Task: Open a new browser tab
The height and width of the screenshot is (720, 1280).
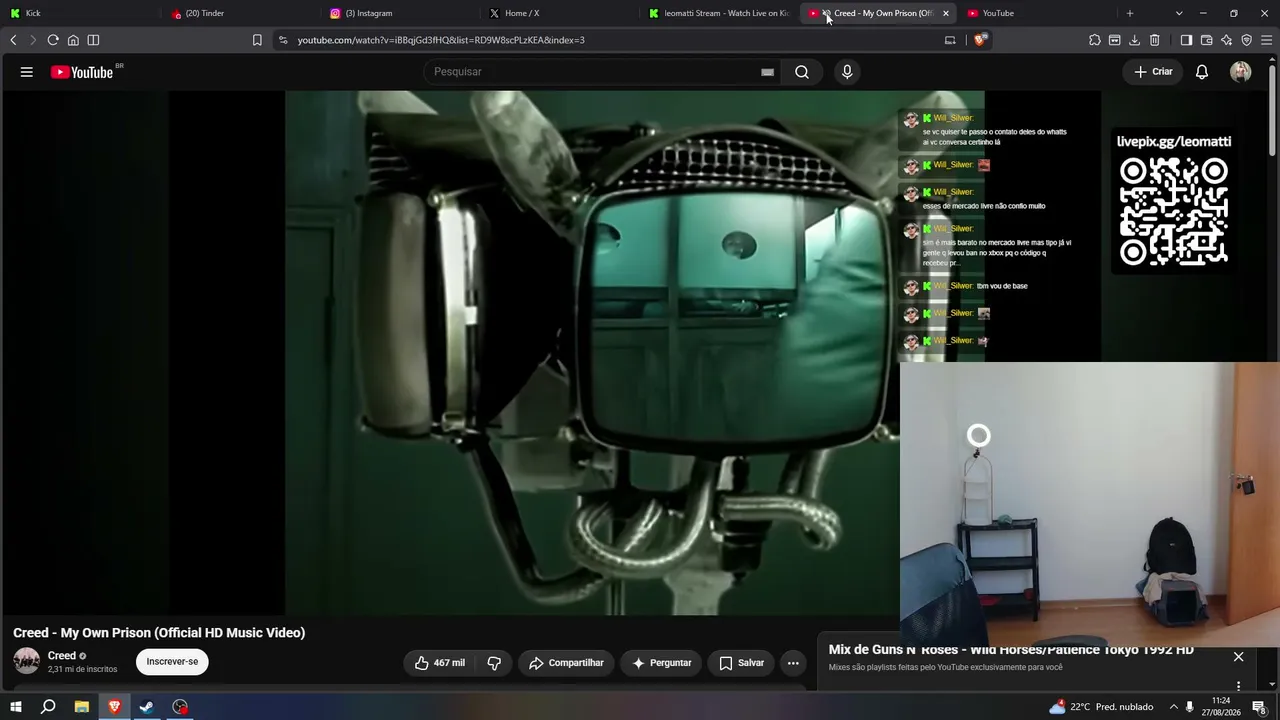Action: (1130, 13)
